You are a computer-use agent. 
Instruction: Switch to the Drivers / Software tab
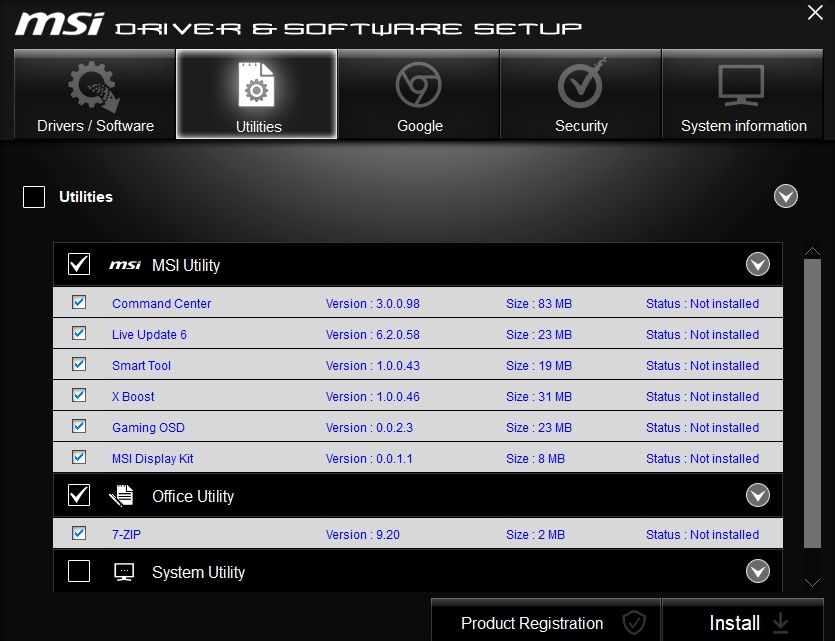[95, 94]
